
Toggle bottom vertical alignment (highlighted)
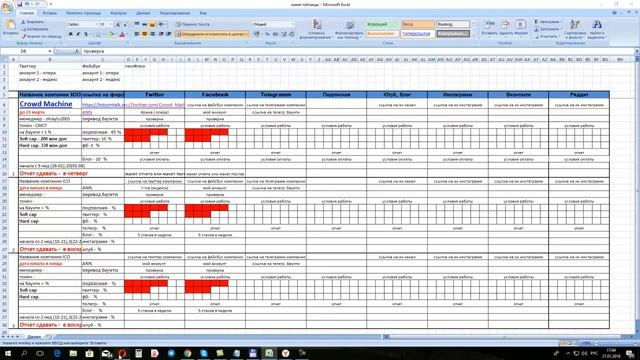pyautogui.click(x=152, y=24)
